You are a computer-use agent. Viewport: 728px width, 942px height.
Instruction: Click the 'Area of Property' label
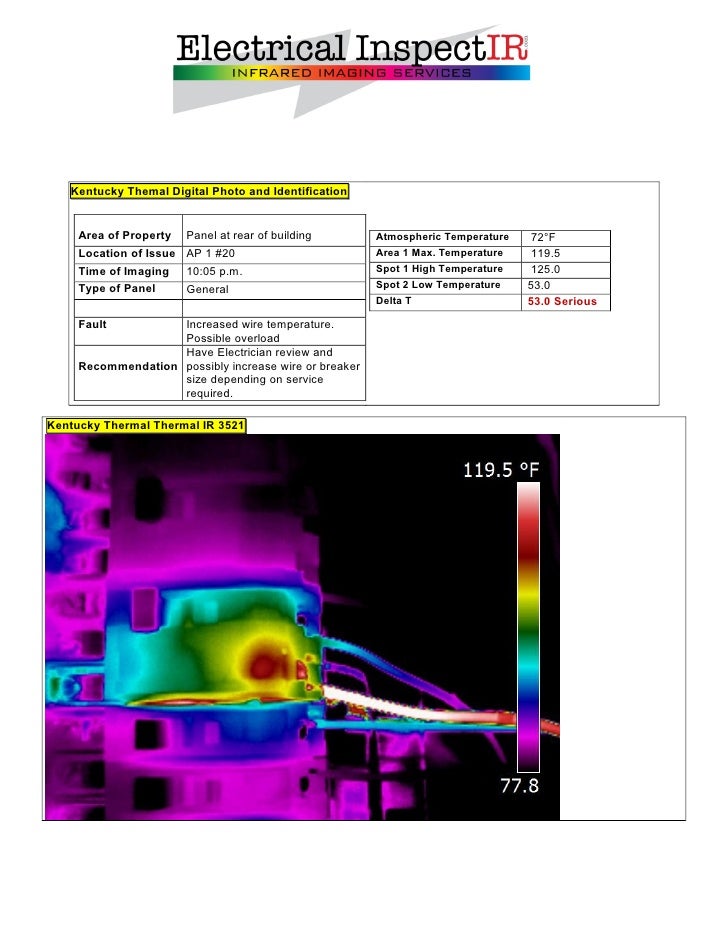tap(125, 236)
